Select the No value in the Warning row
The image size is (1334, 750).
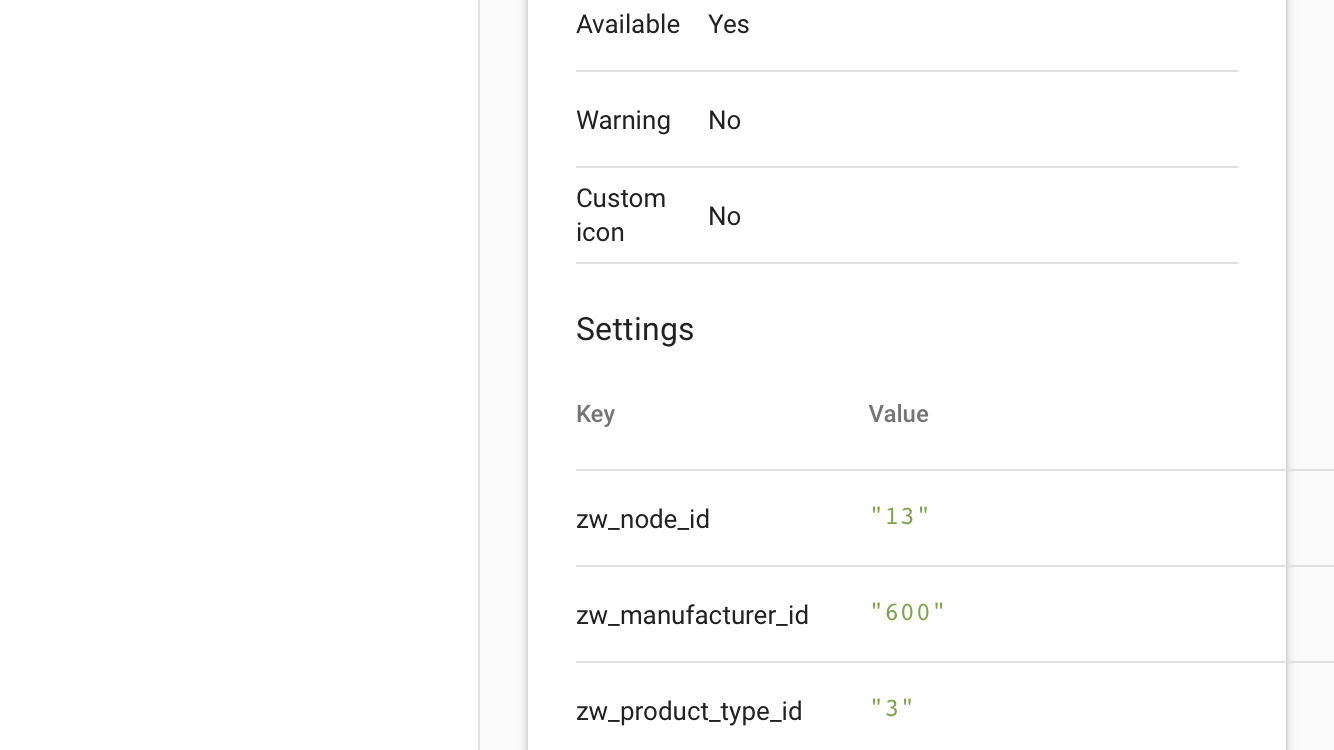click(x=724, y=120)
